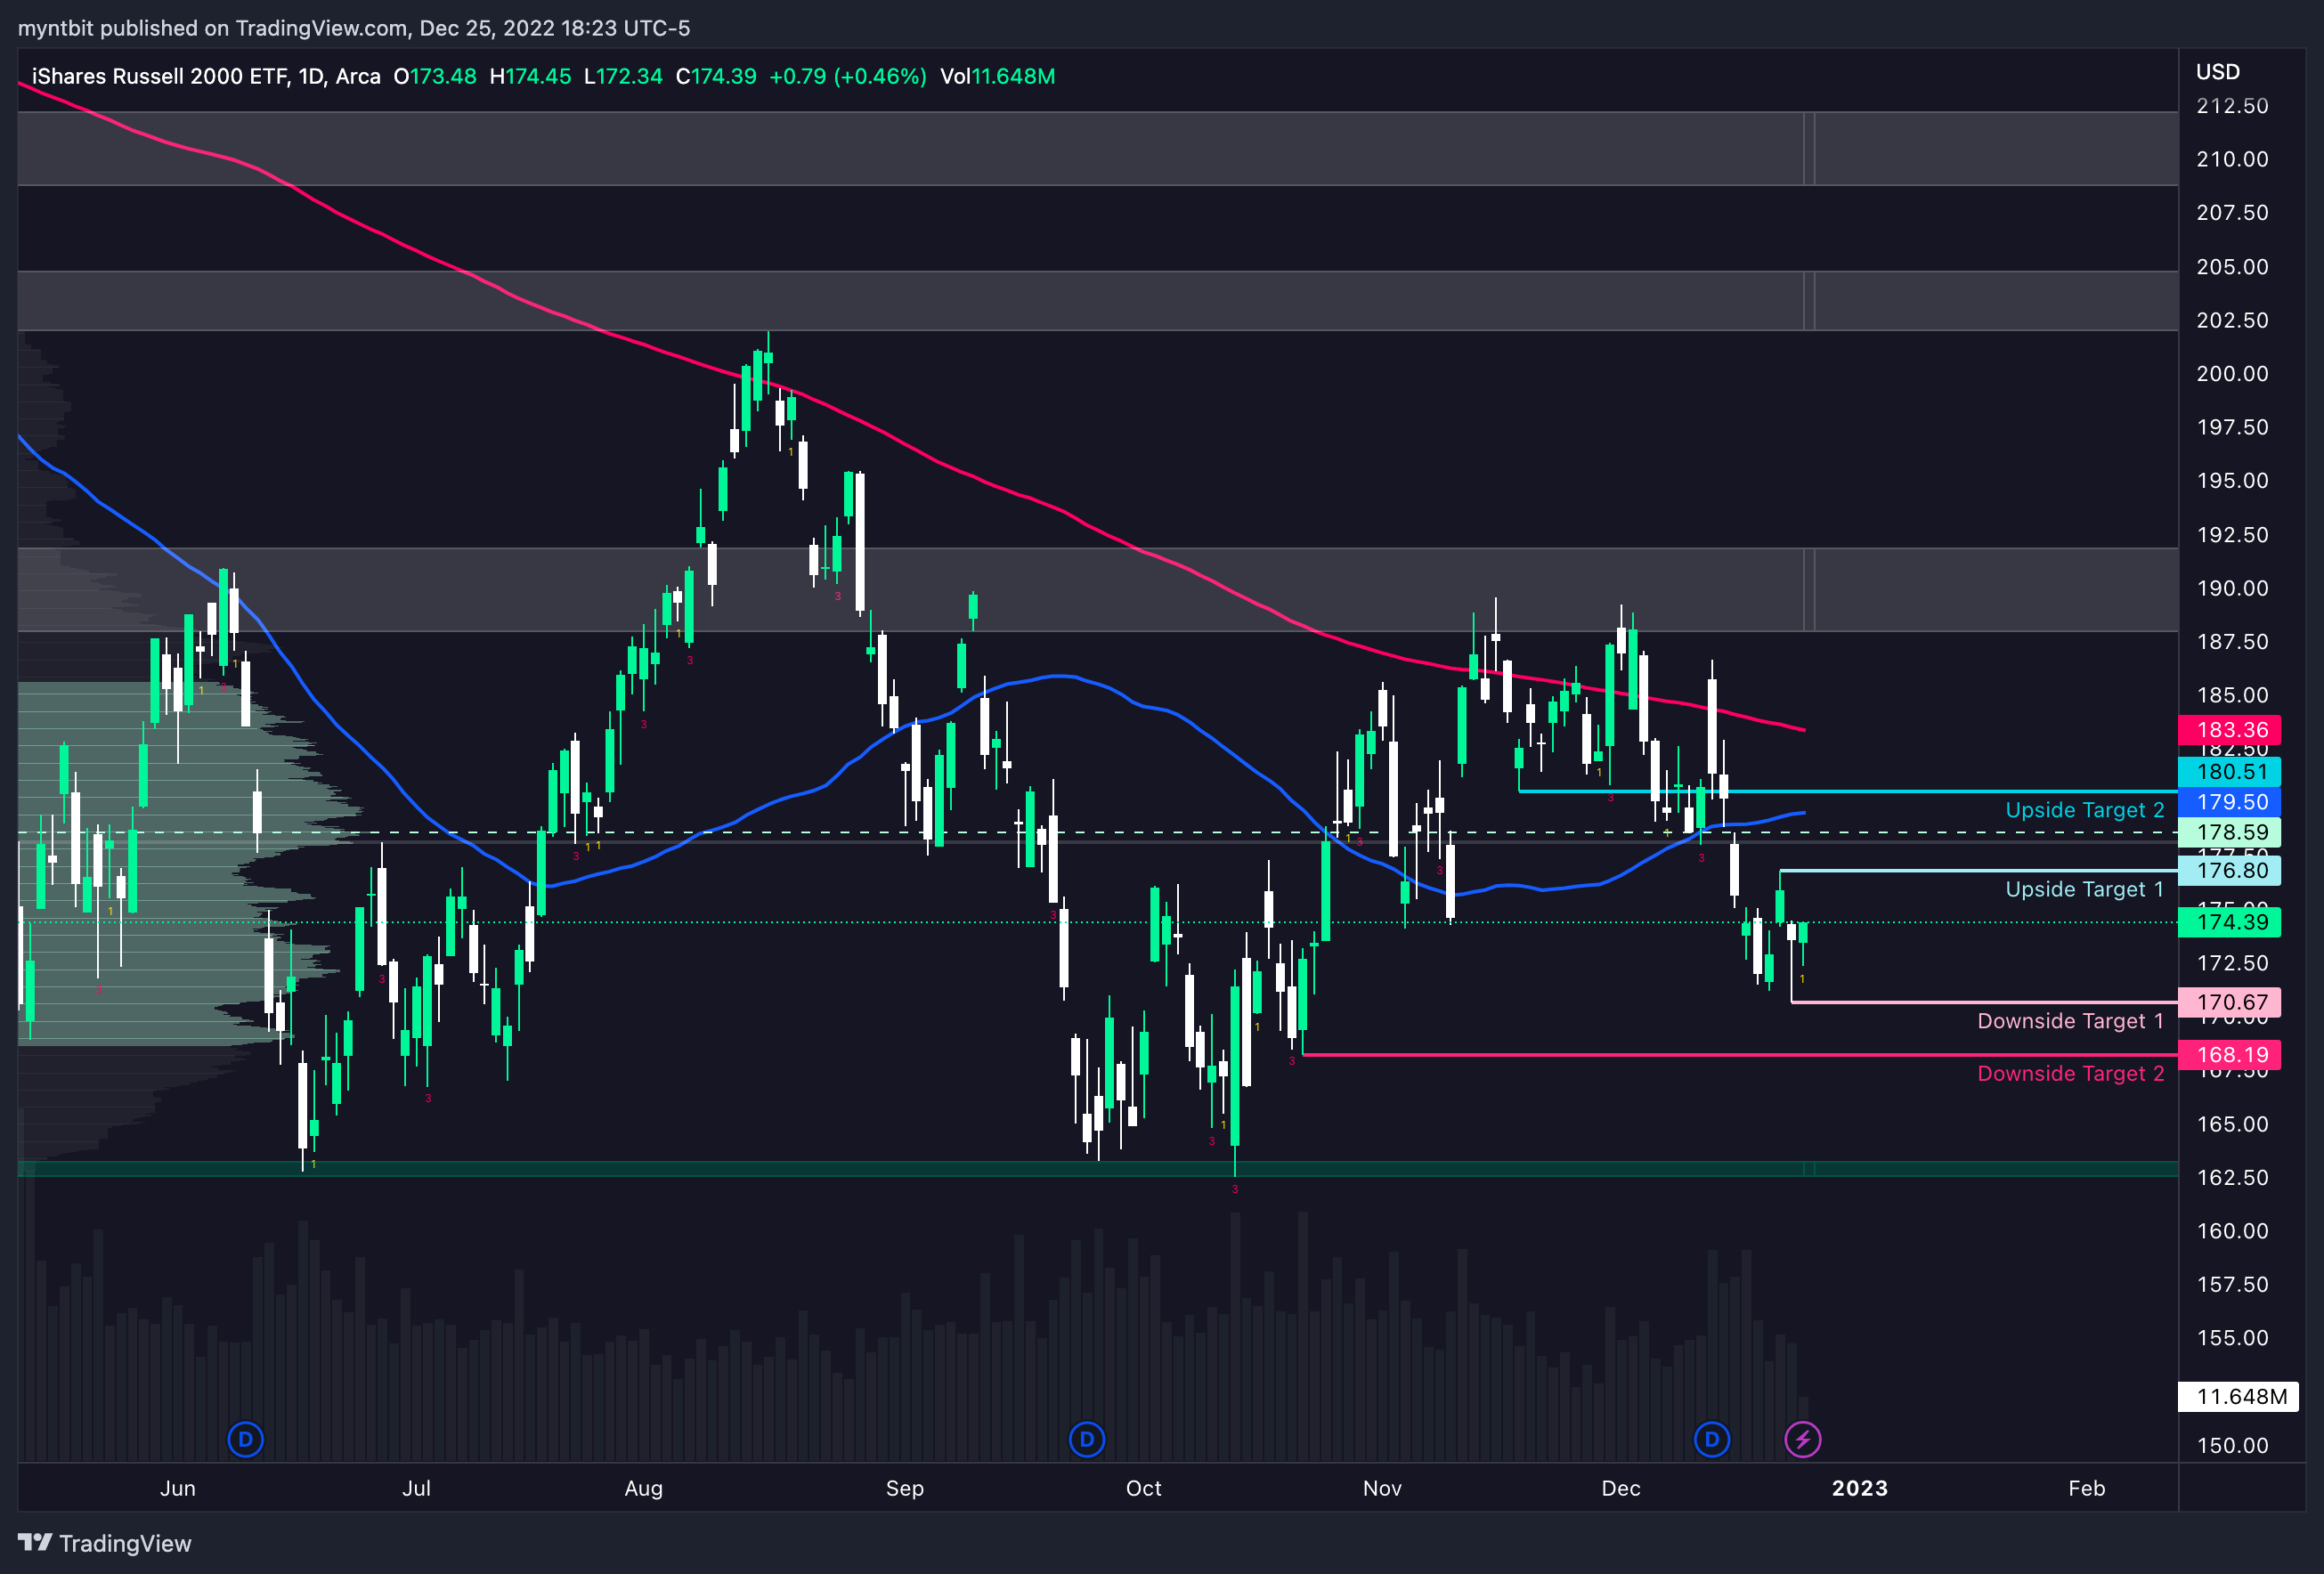The height and width of the screenshot is (1574, 2324).
Task: Click the pink 170.67 price tag
Action: [2230, 1002]
